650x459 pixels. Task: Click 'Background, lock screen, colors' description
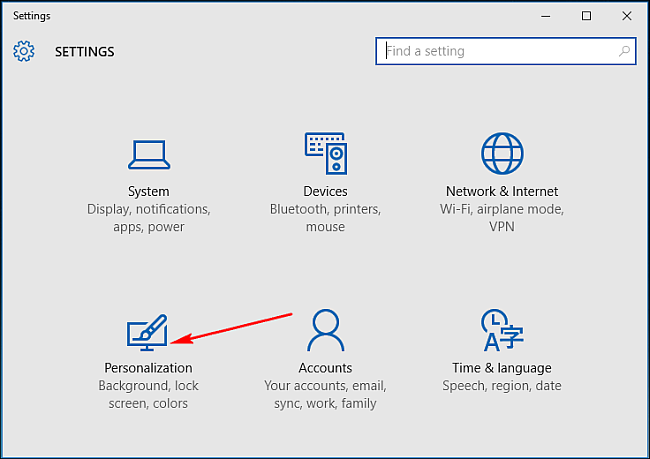click(x=148, y=395)
